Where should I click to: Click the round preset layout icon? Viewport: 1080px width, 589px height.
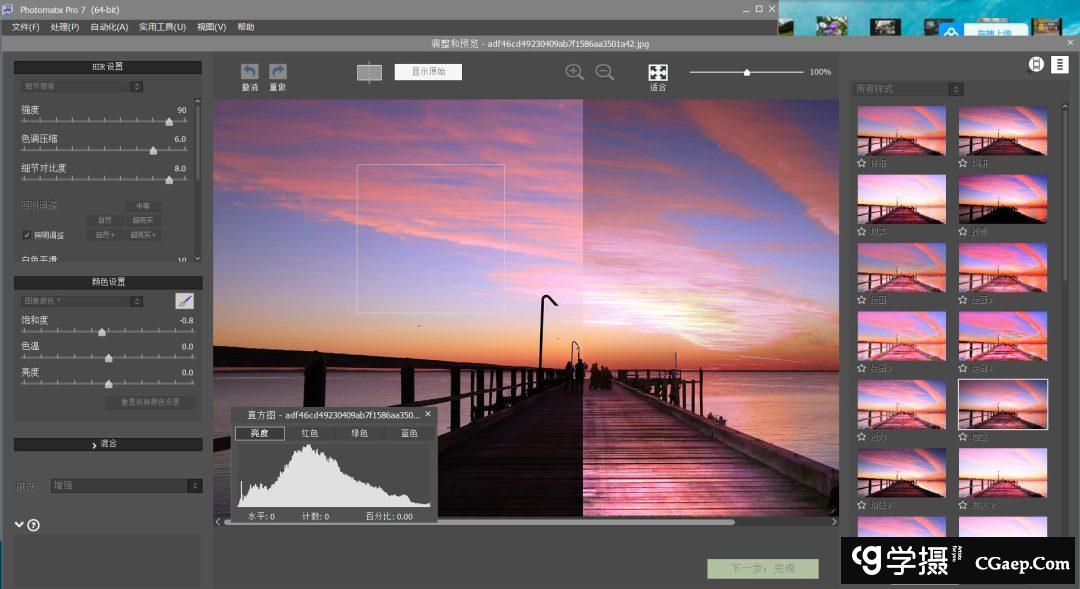[x=1036, y=65]
